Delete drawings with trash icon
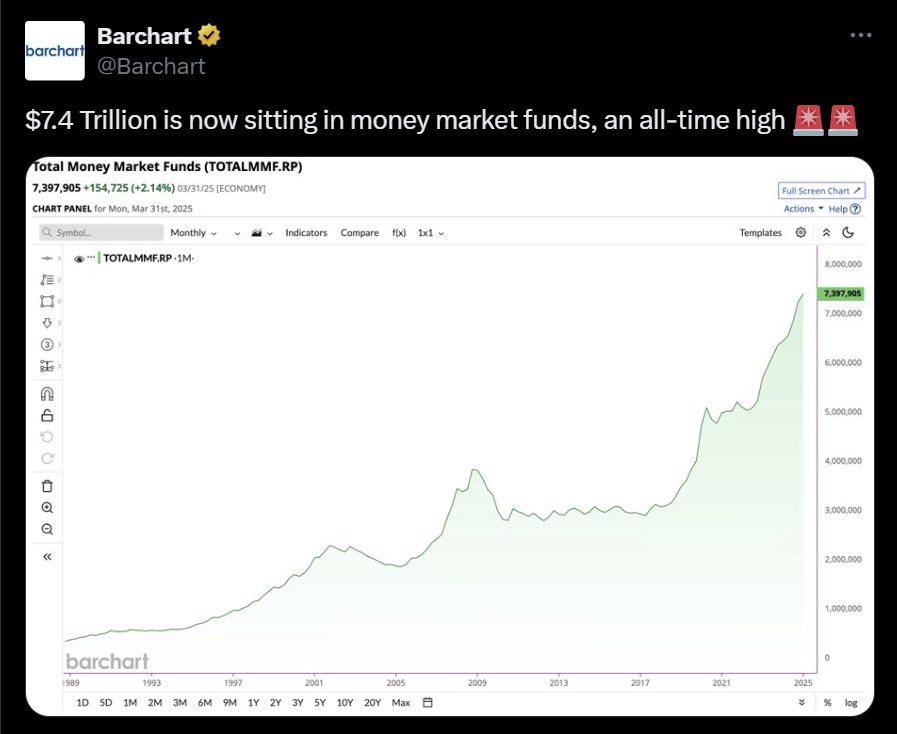Viewport: 897px width, 734px height. click(x=47, y=485)
